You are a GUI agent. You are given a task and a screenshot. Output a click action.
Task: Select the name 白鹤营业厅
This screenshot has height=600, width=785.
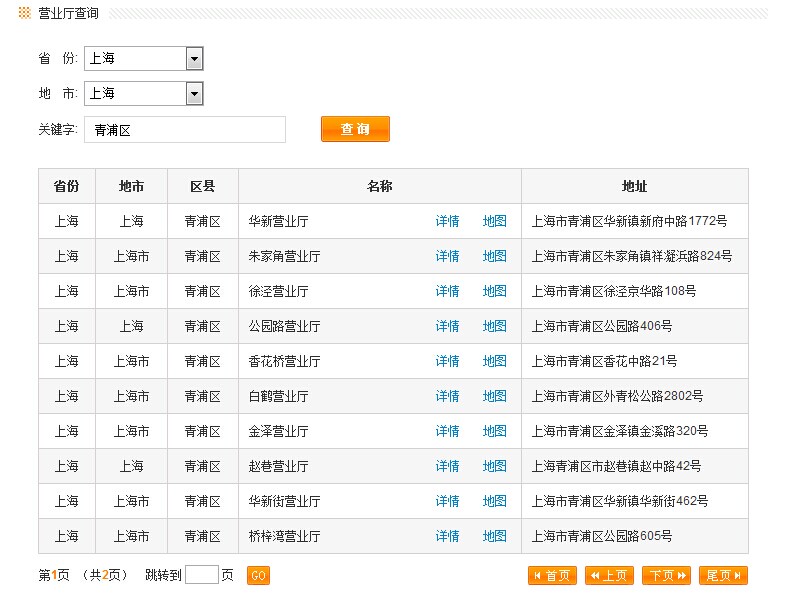[x=278, y=397]
